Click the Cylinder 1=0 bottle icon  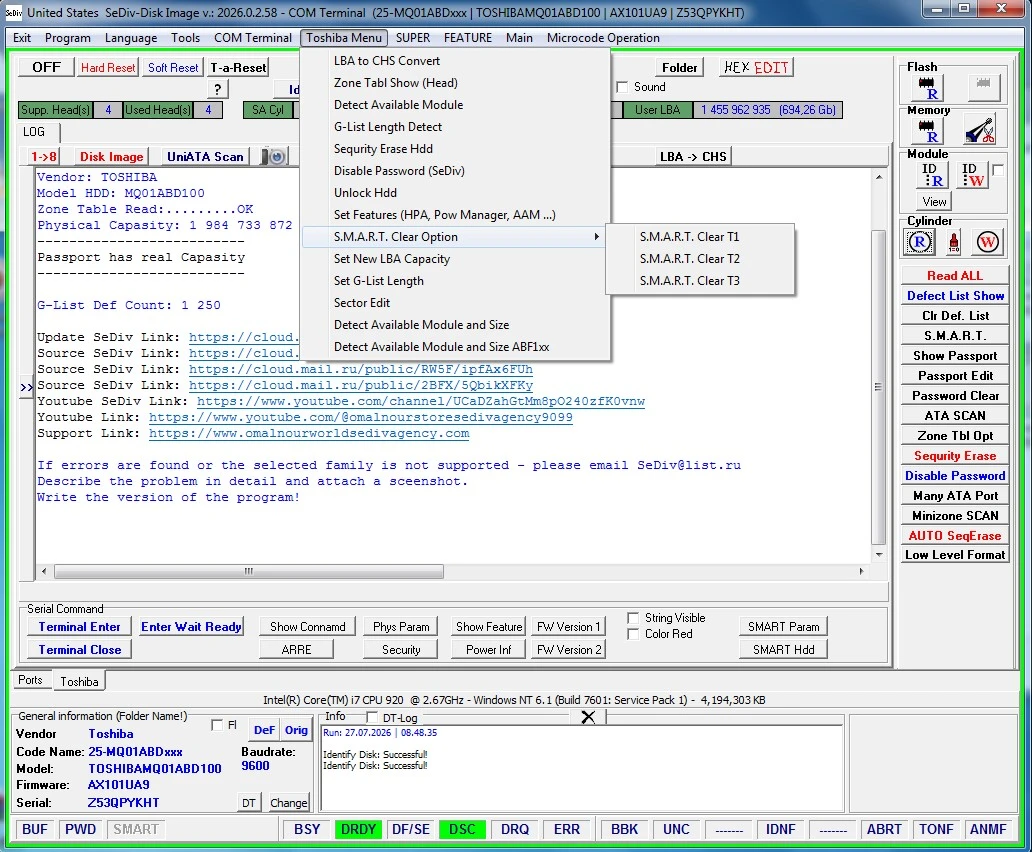(954, 243)
